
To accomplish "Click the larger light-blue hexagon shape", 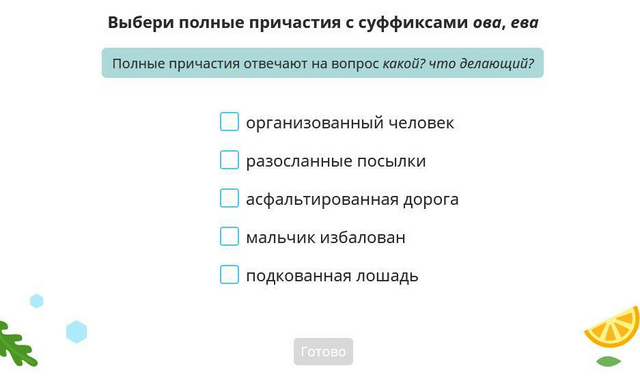I will click(76, 332).
